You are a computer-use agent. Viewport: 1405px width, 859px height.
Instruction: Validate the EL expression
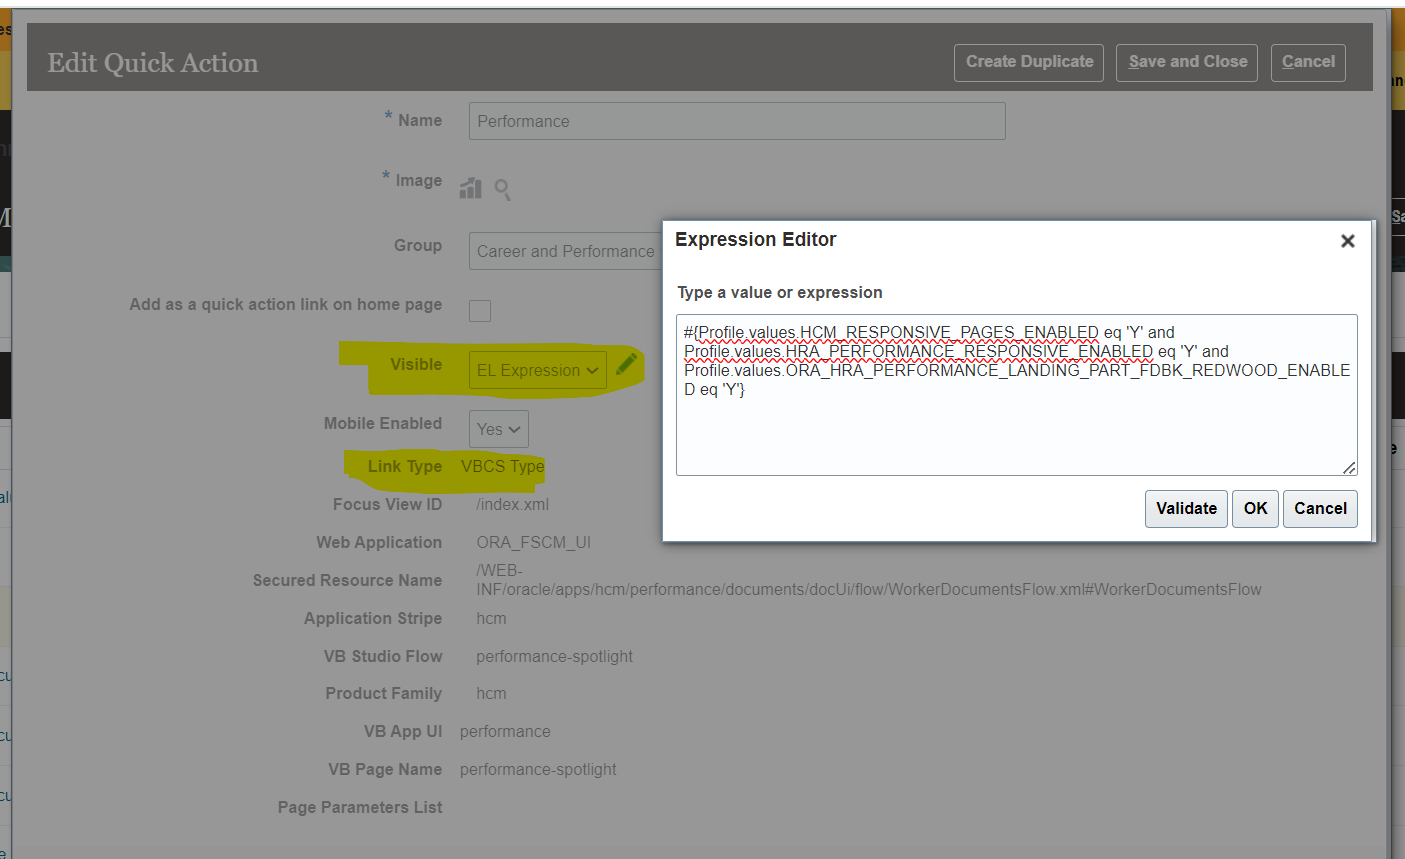(1186, 508)
